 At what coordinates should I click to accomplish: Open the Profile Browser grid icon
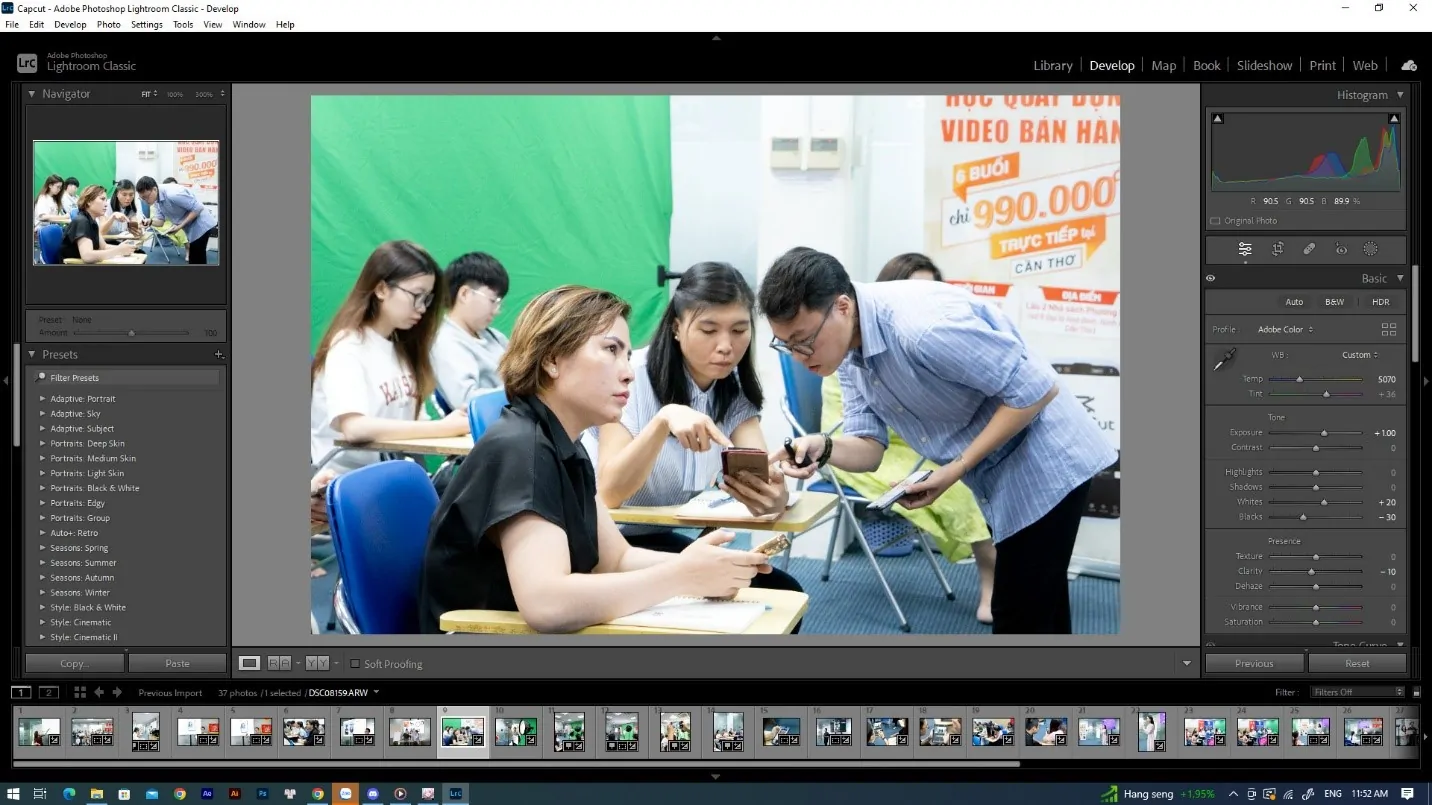[1388, 329]
